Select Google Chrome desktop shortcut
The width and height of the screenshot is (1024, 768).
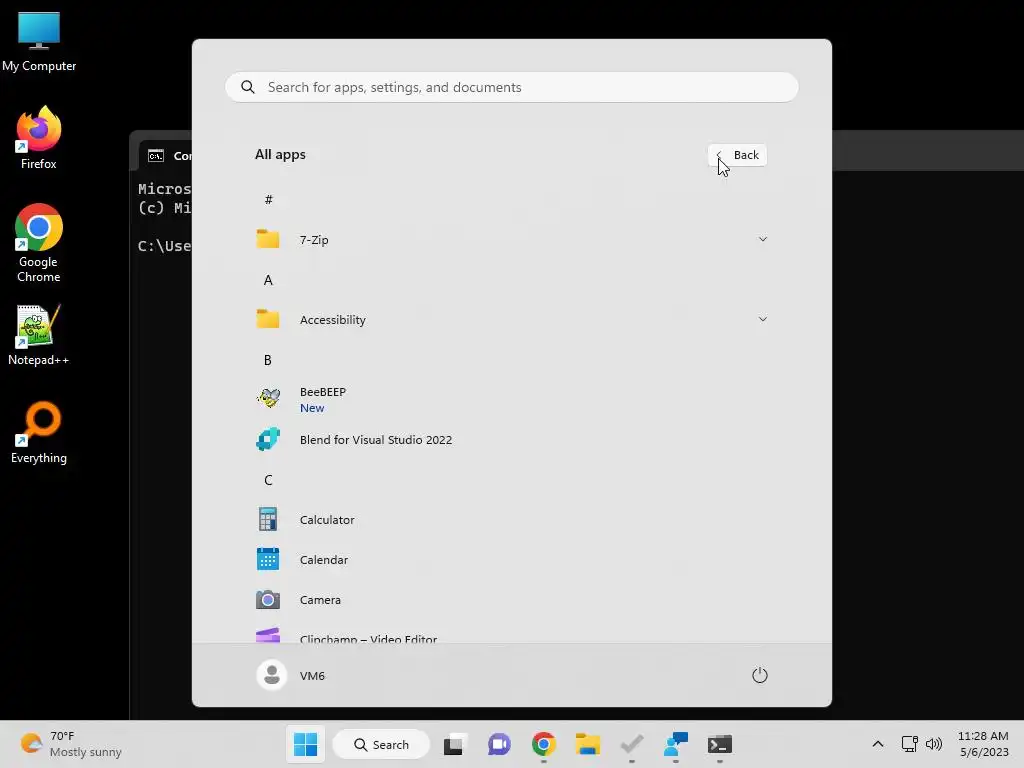(x=39, y=243)
